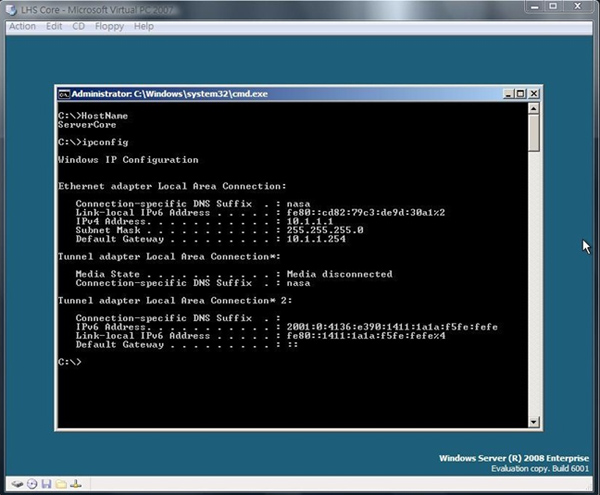600x495 pixels.
Task: Open the Floppy menu
Action: click(x=107, y=26)
